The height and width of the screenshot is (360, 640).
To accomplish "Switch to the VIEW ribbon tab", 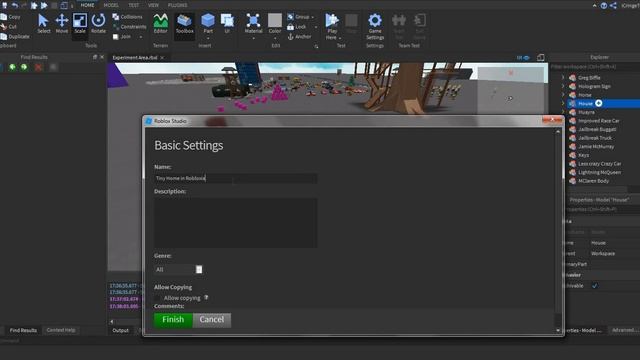I will (x=153, y=5).
